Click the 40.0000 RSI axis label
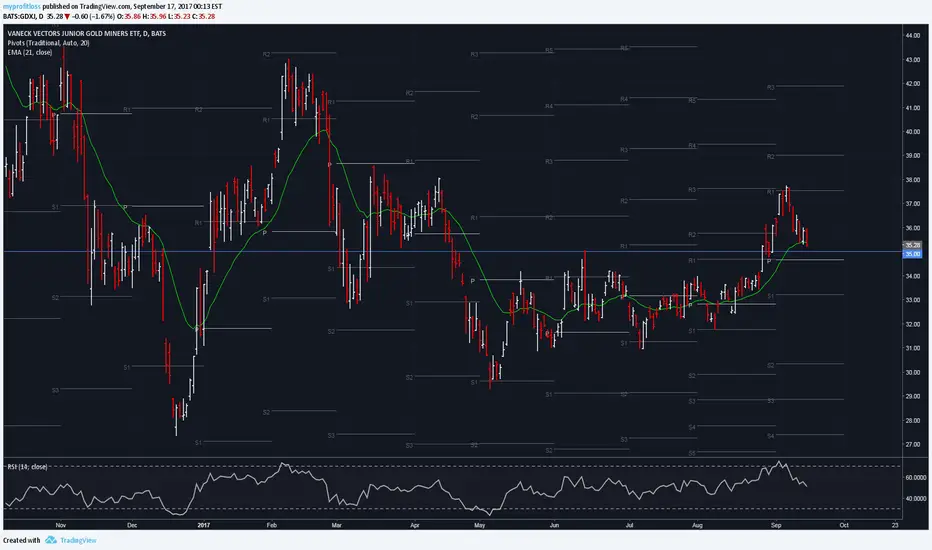Viewport: 932px width, 550px height. (x=915, y=498)
